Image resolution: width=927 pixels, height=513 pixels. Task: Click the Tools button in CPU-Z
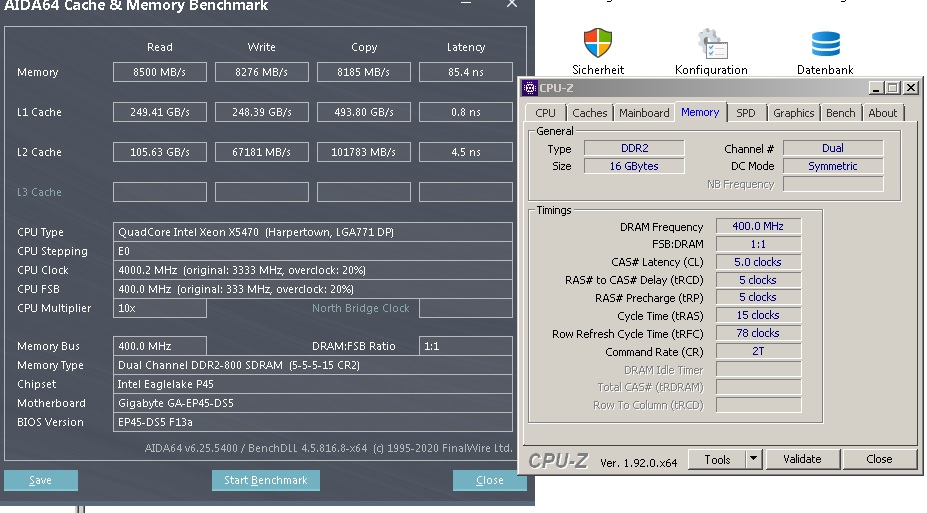(717, 459)
